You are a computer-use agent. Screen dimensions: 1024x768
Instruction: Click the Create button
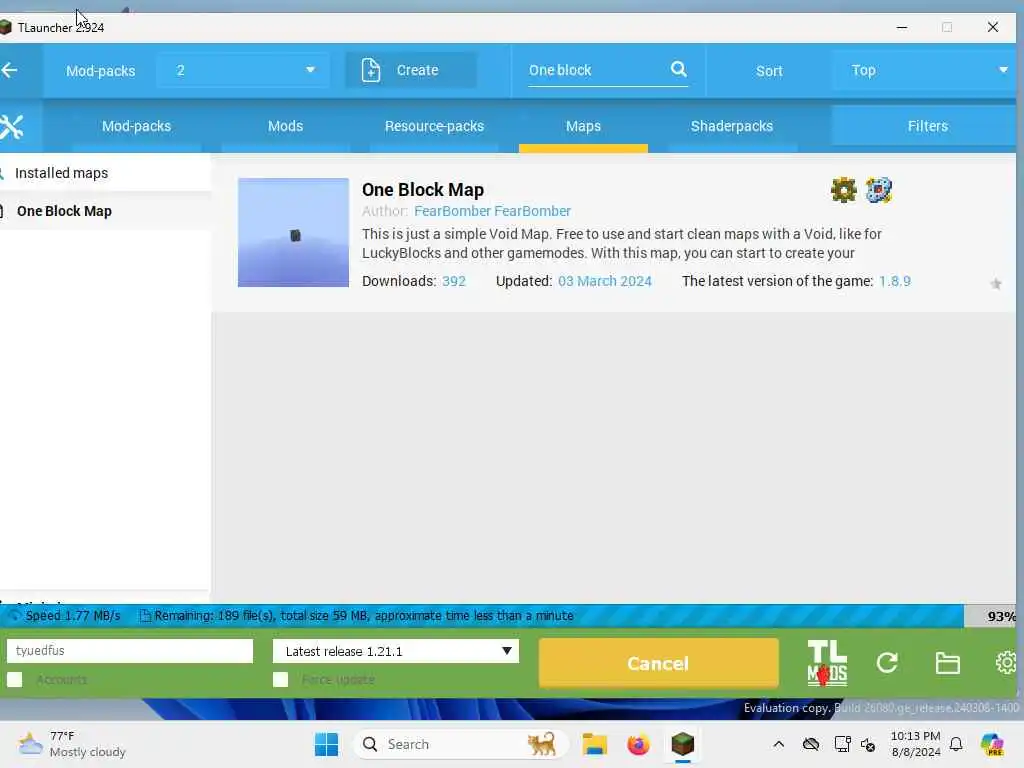(411, 70)
